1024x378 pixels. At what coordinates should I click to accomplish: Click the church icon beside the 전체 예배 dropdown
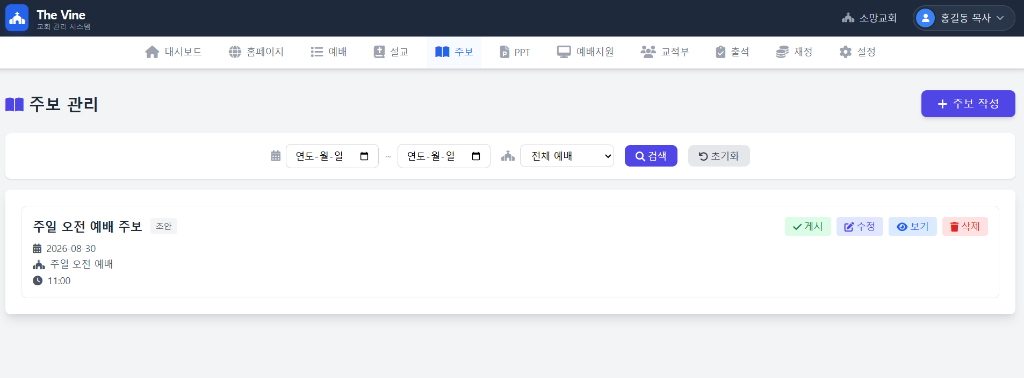(x=508, y=156)
